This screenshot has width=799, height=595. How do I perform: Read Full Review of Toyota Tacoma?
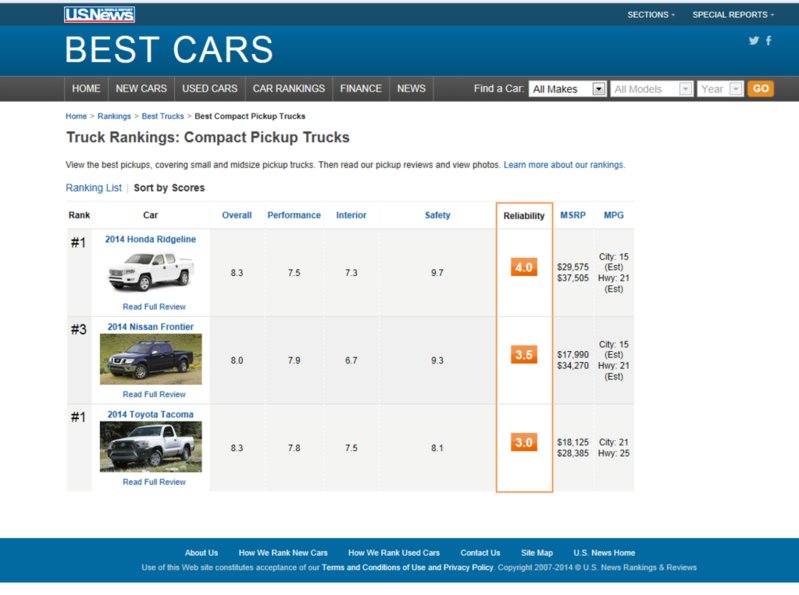click(x=154, y=482)
